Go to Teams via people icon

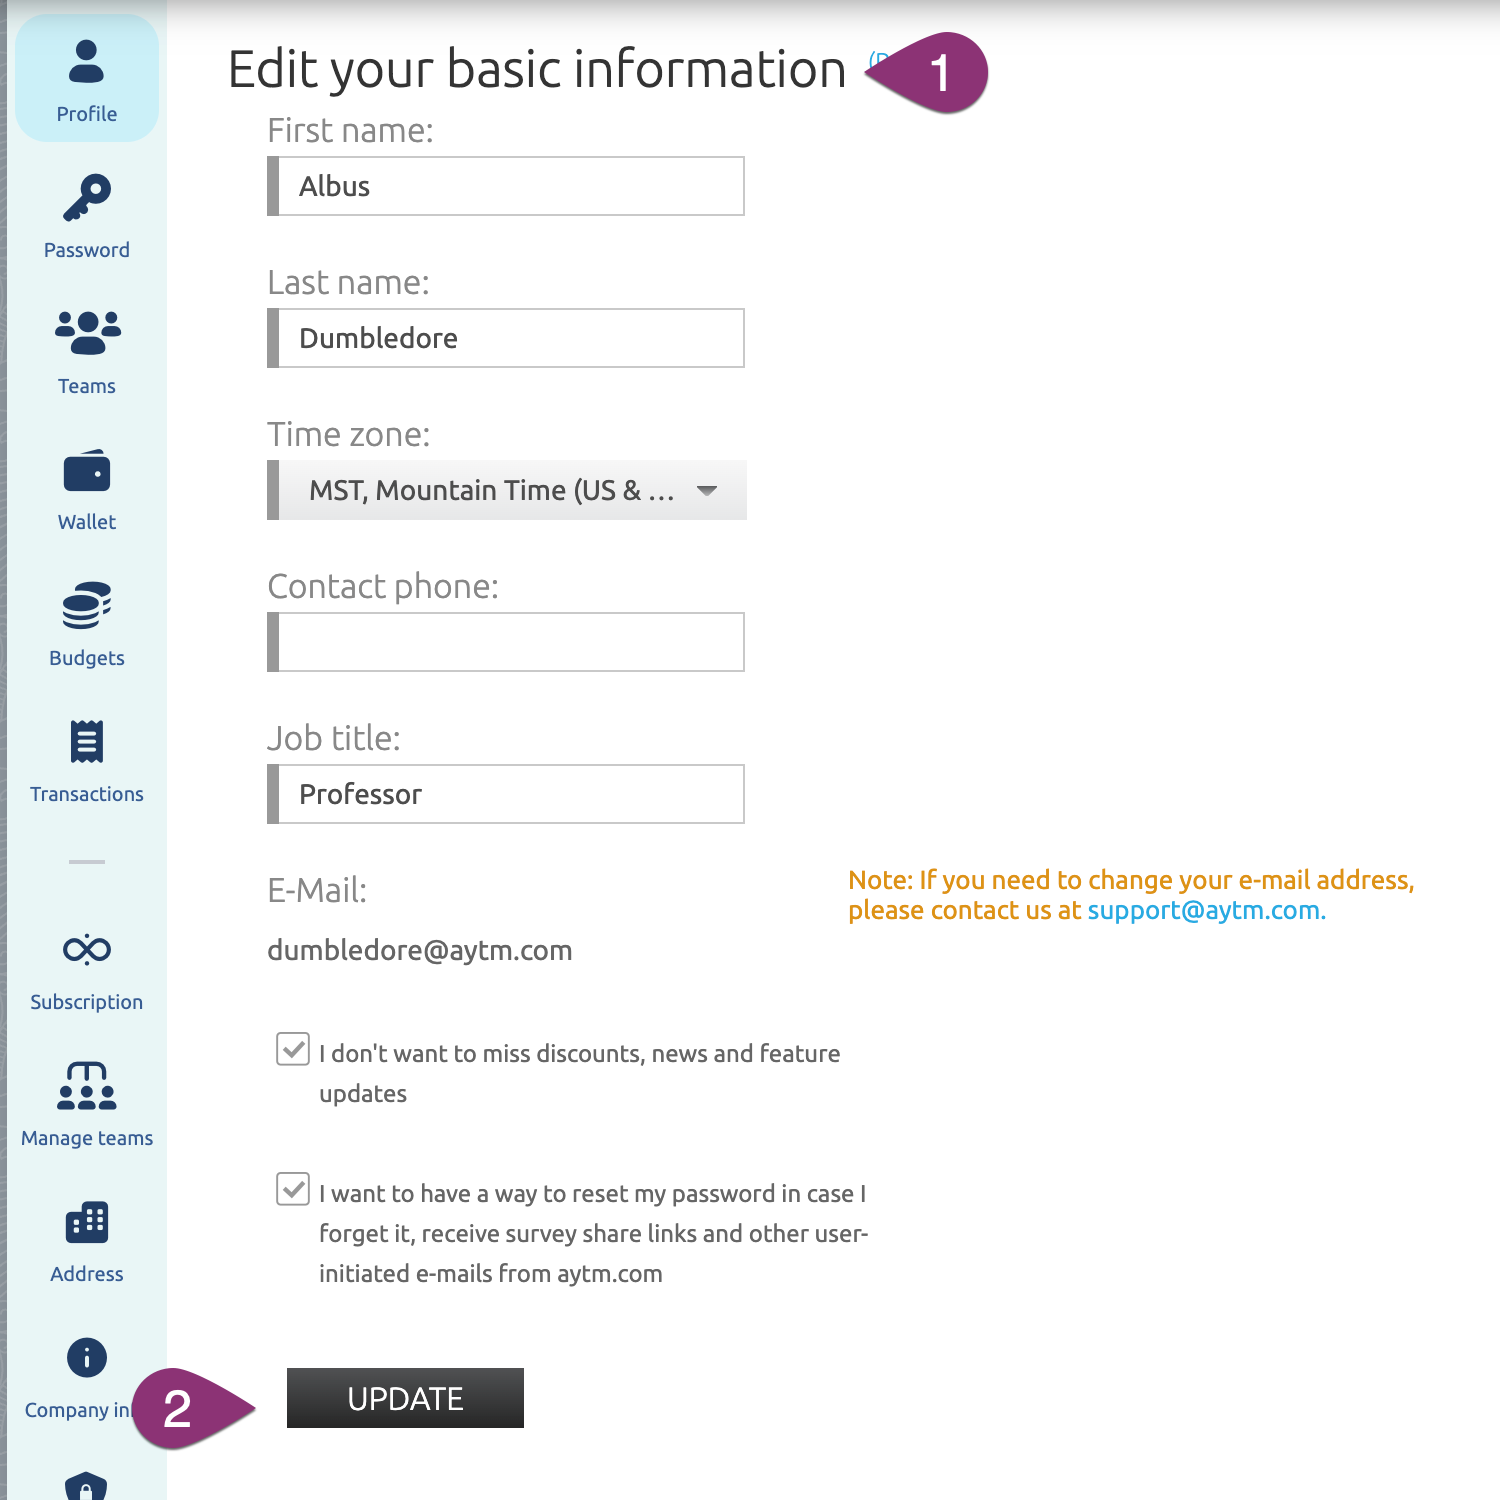(87, 333)
